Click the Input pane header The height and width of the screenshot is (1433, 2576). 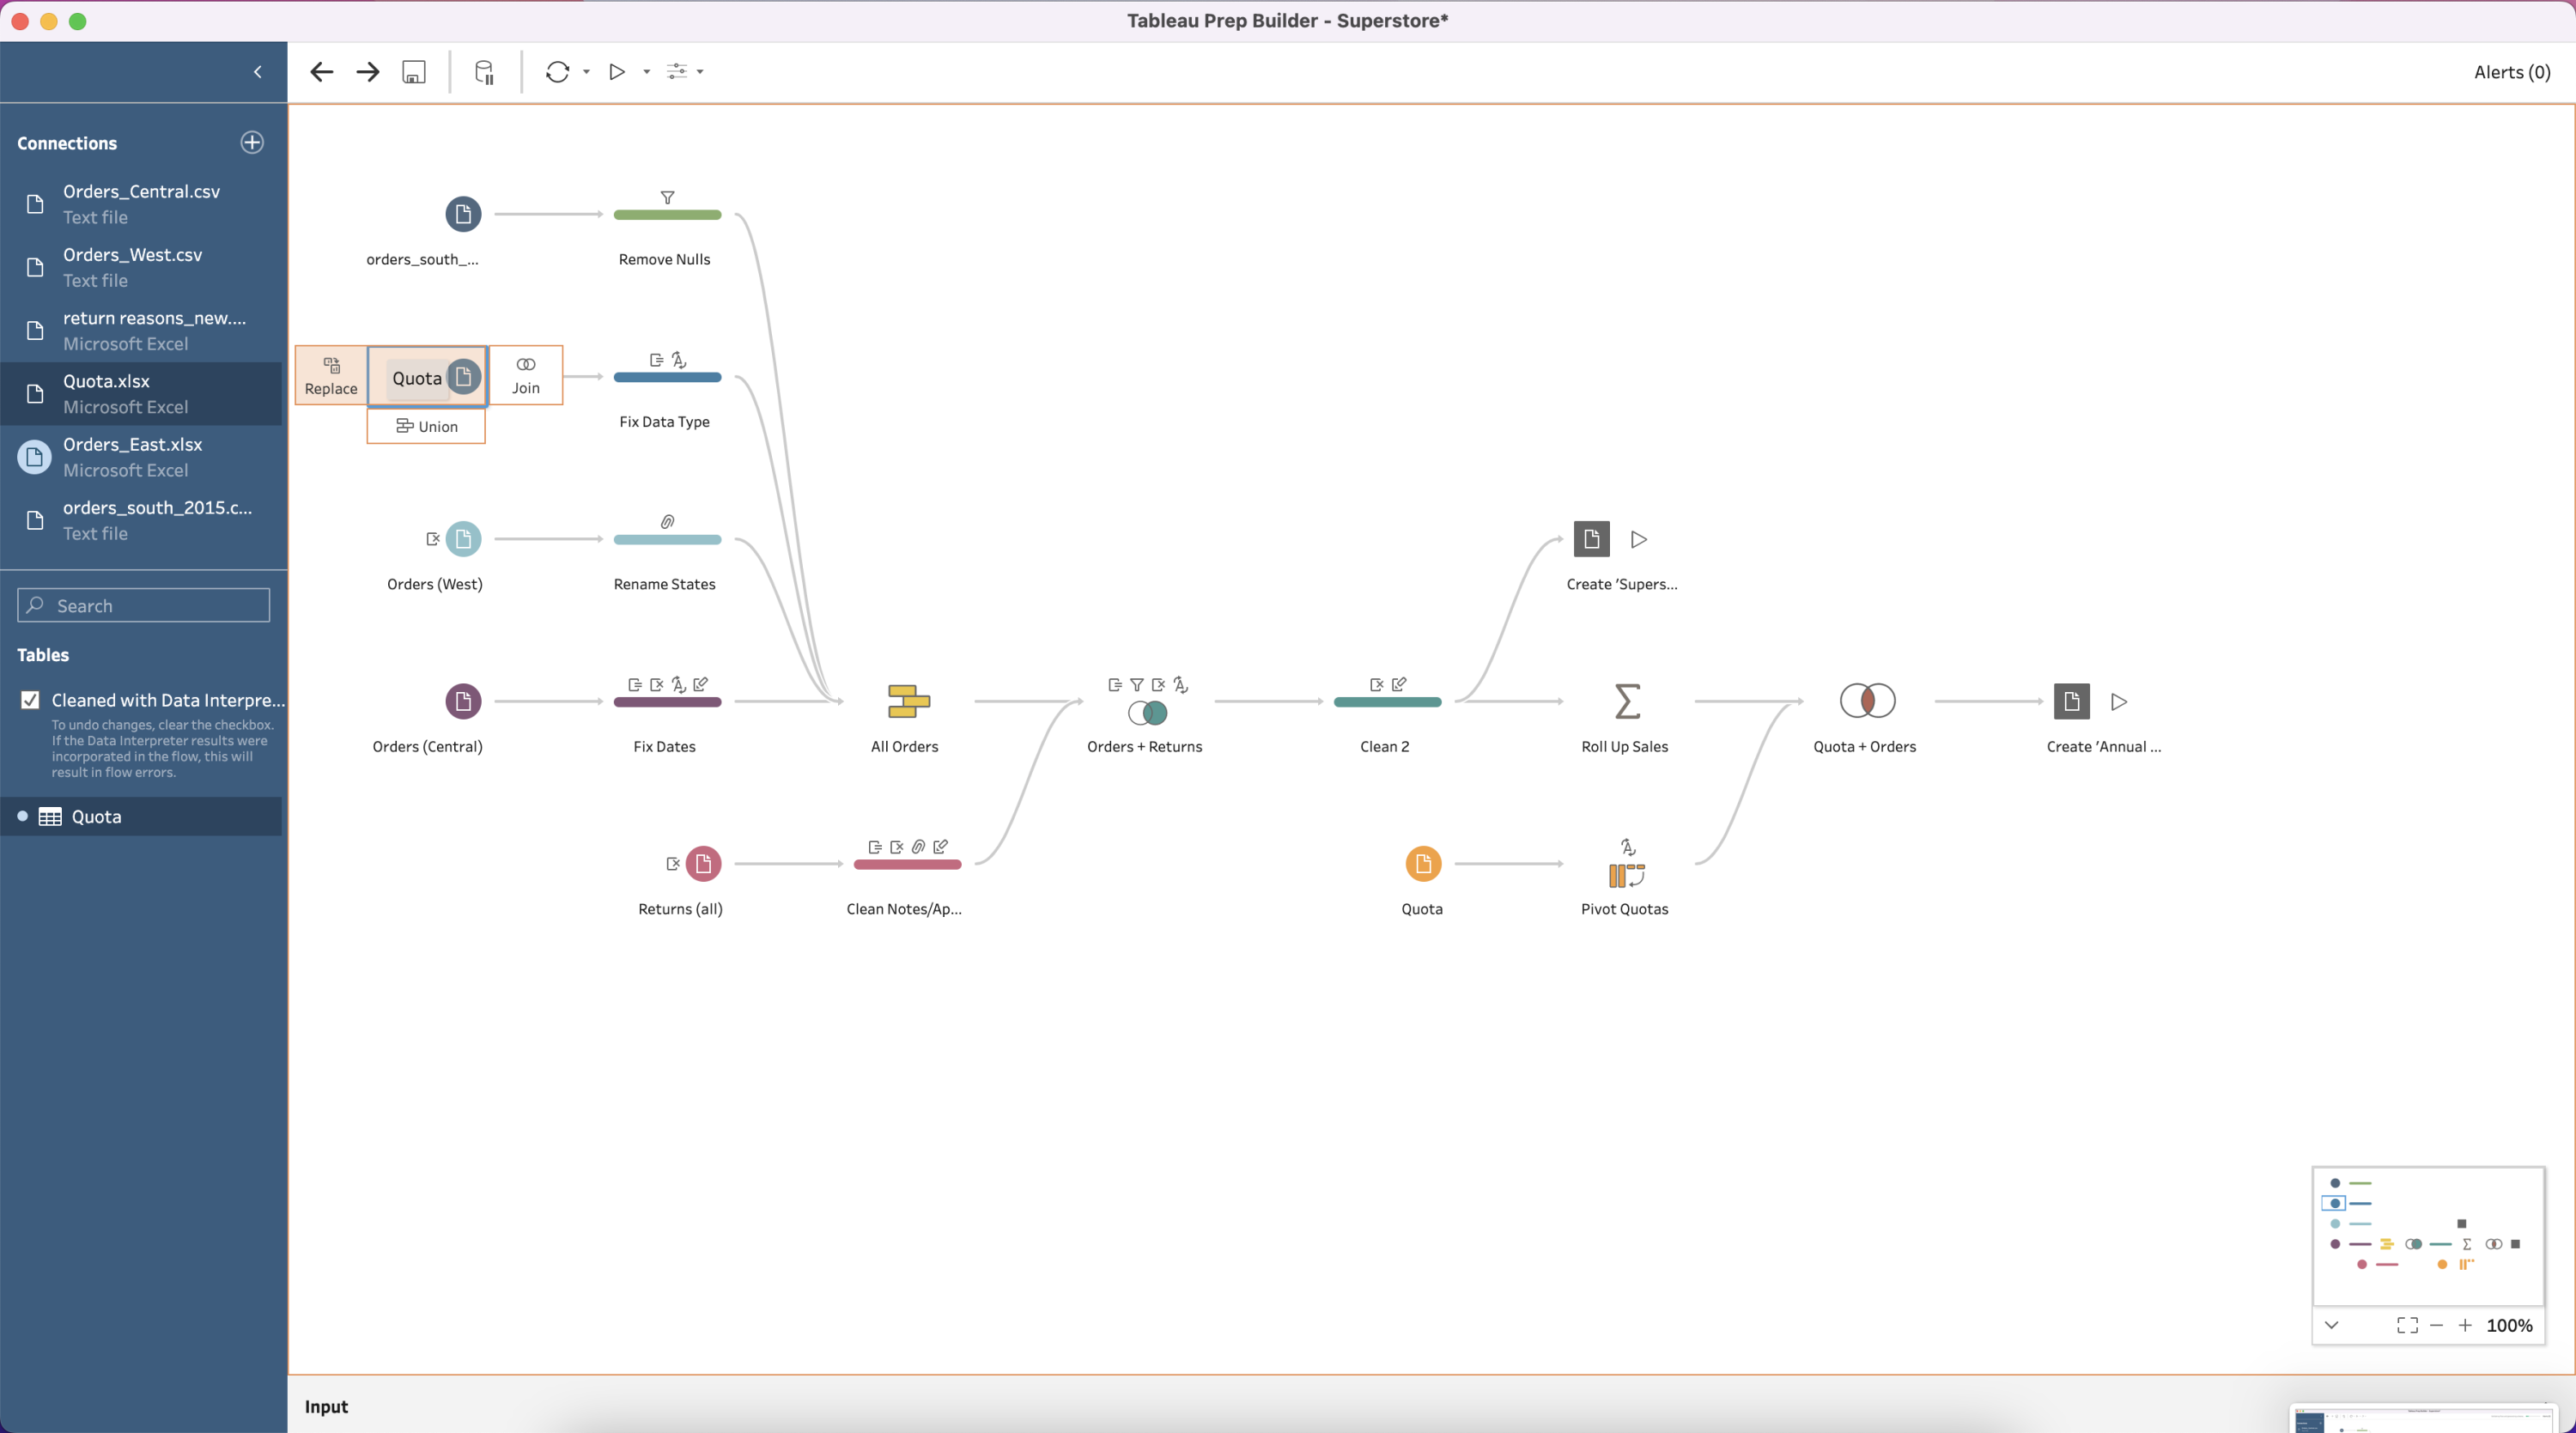click(326, 1406)
